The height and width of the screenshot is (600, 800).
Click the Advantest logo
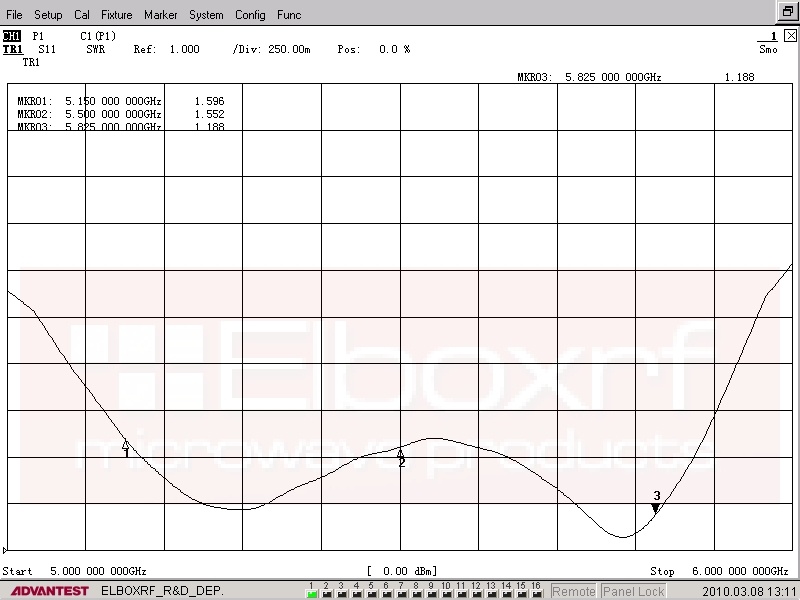click(x=46, y=591)
